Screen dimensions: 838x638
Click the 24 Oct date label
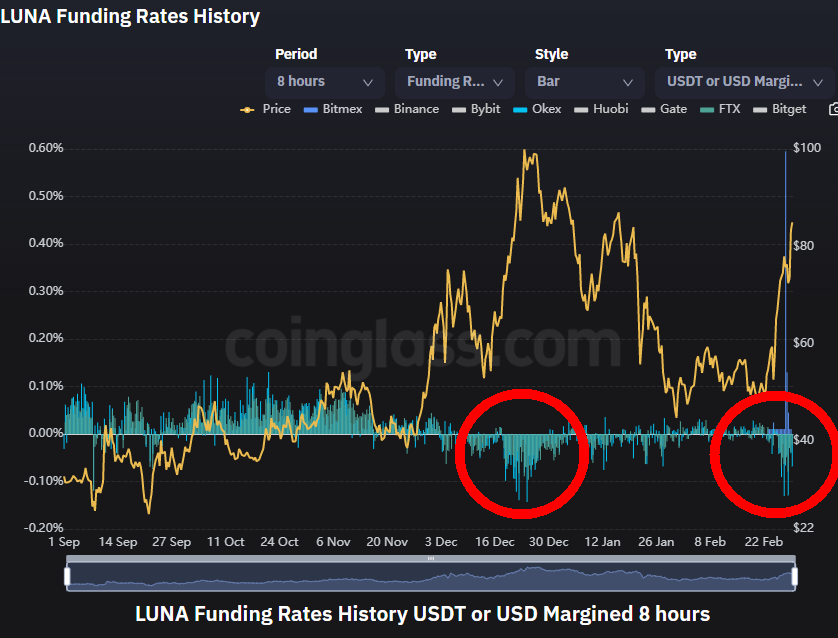[x=279, y=542]
